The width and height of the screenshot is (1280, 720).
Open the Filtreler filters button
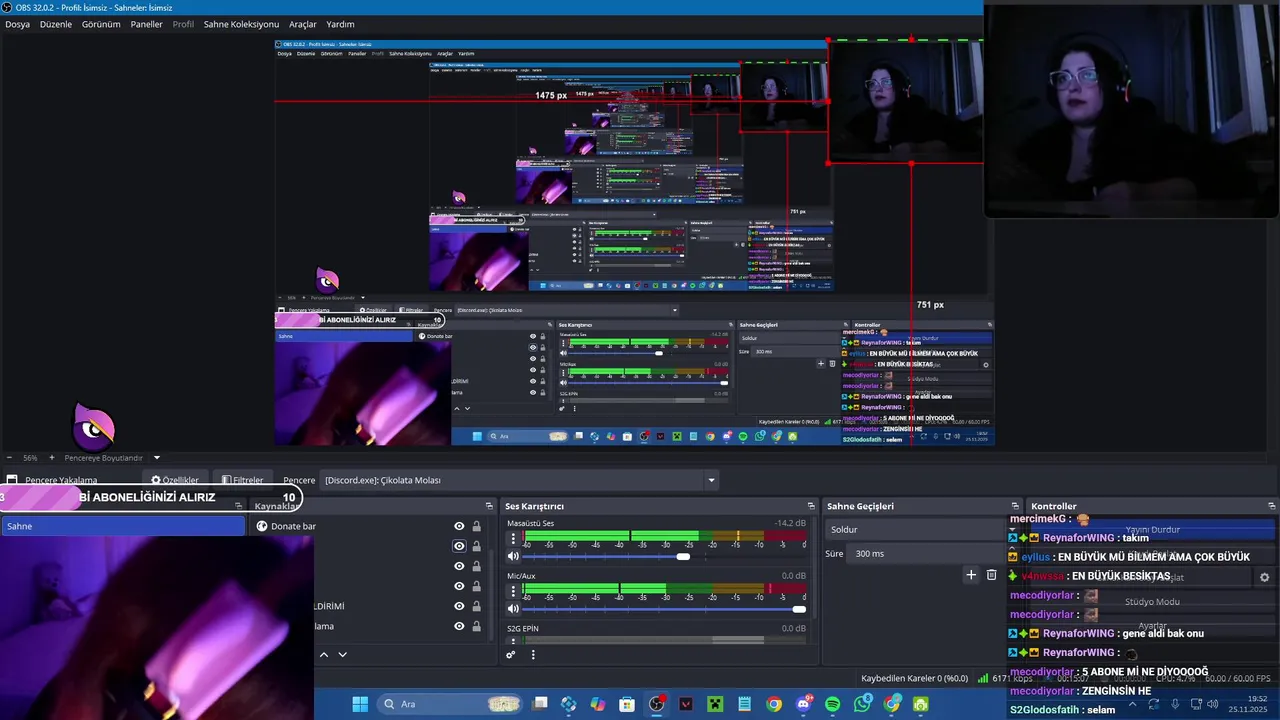click(x=242, y=480)
